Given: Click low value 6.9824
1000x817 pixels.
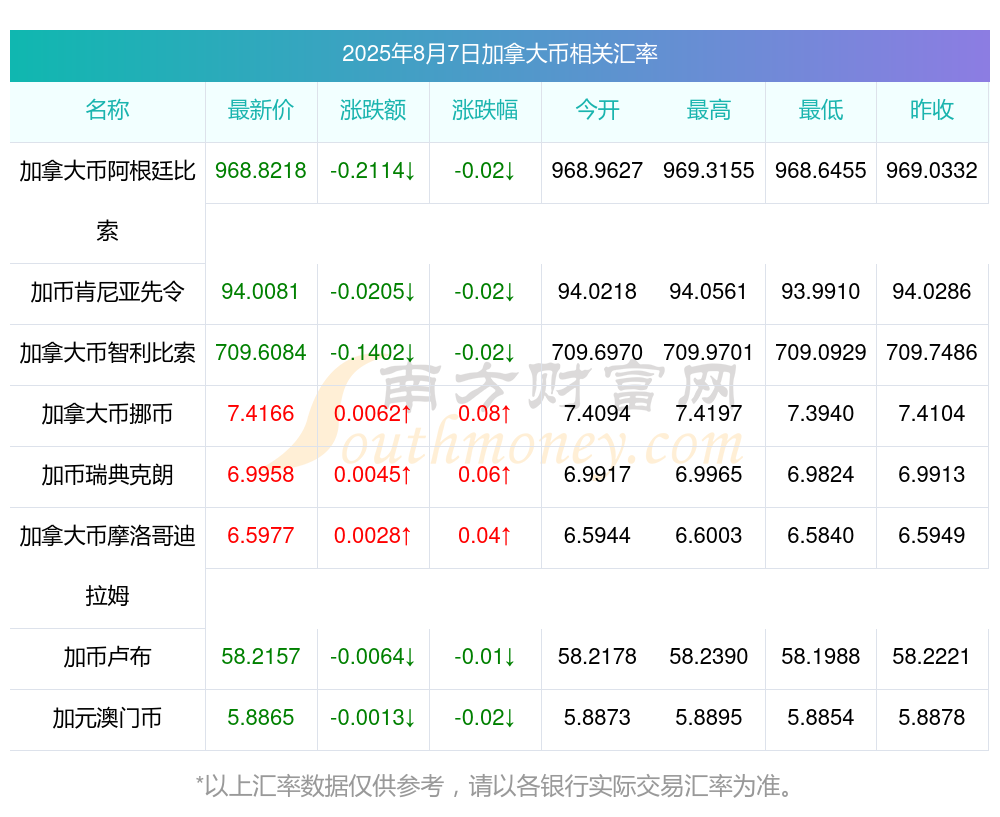Looking at the screenshot, I should click(x=821, y=475).
